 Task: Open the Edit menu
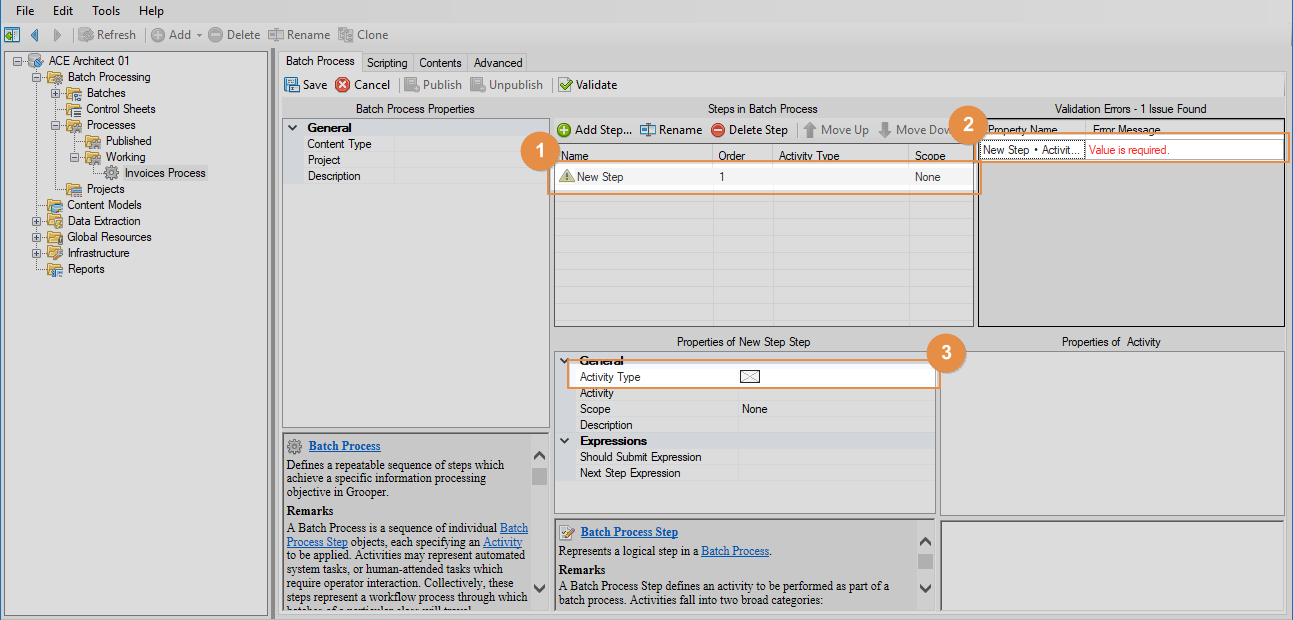coord(63,10)
